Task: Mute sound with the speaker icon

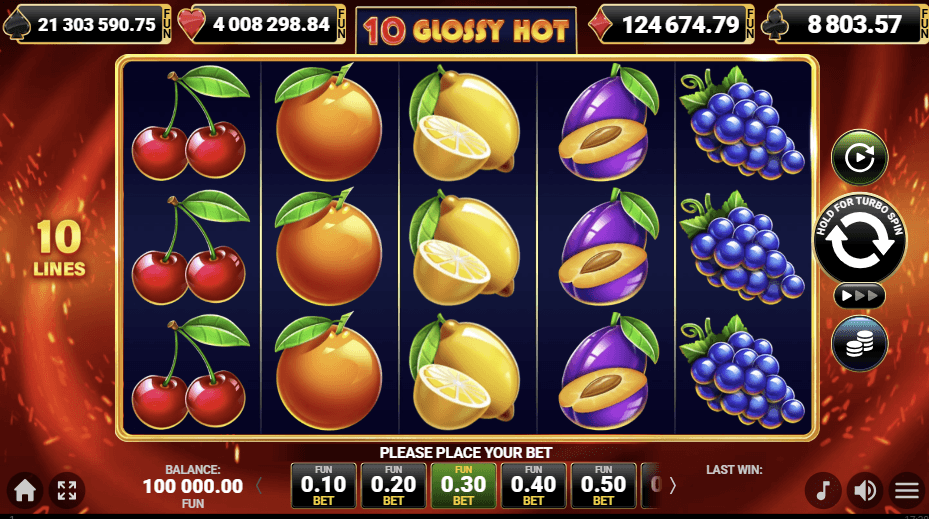Action: click(865, 491)
